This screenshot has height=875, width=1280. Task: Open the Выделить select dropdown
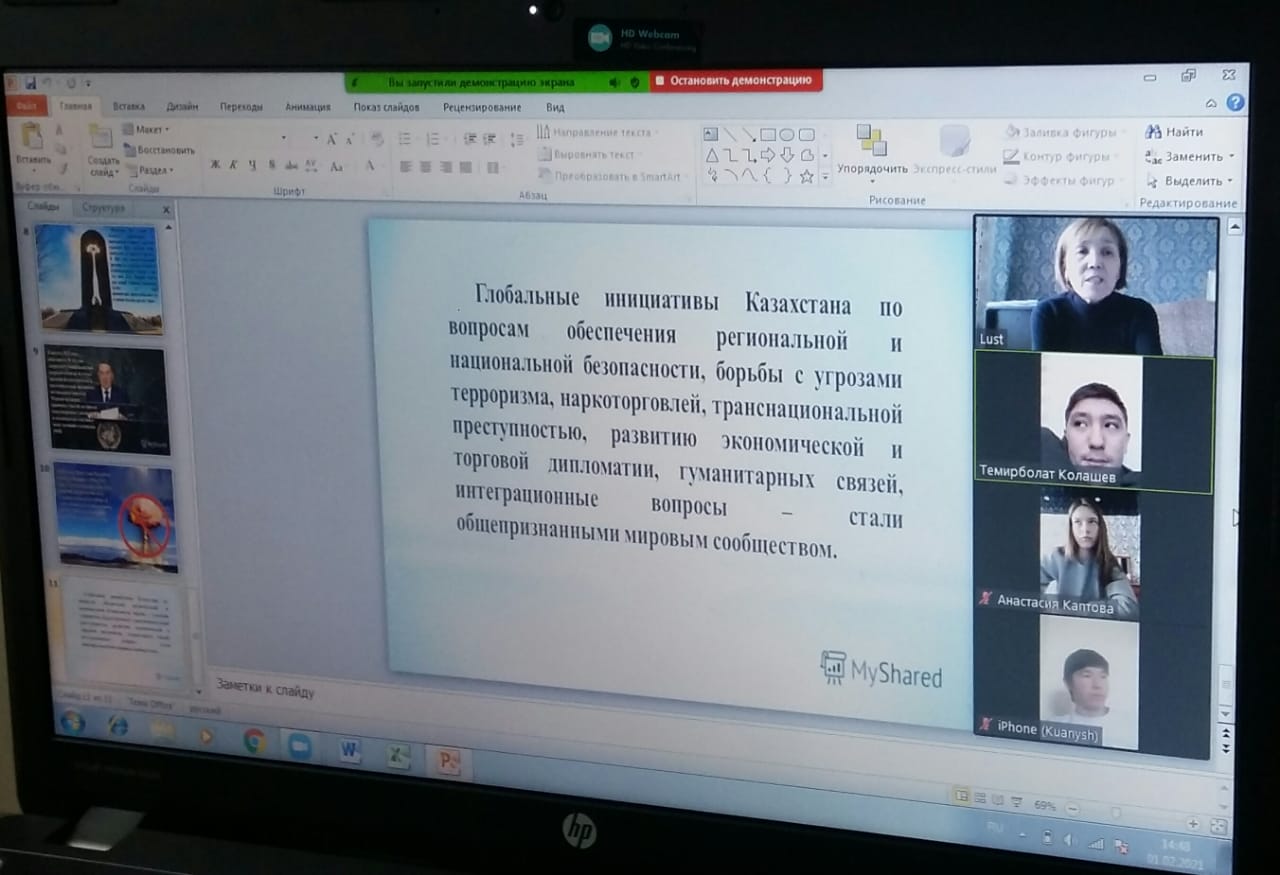pos(1189,182)
